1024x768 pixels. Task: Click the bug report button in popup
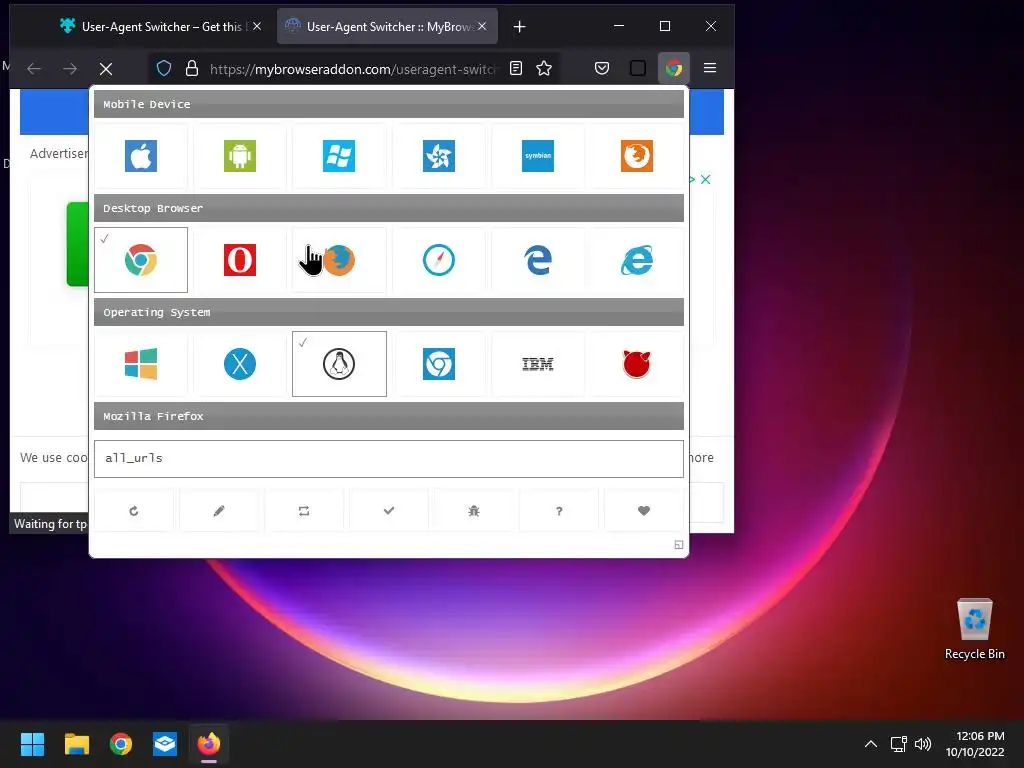[x=473, y=511]
